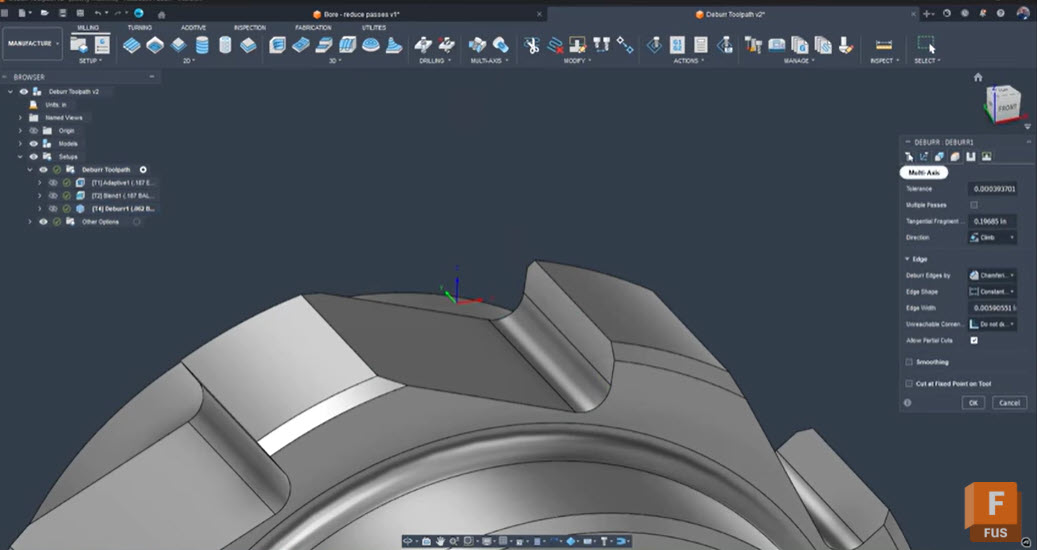Open the Direction dropdown set to Climb
The height and width of the screenshot is (550, 1037).
point(992,238)
